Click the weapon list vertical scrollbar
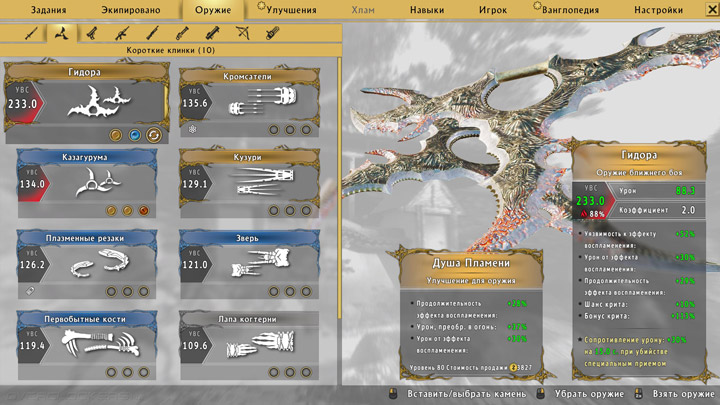 (340, 188)
